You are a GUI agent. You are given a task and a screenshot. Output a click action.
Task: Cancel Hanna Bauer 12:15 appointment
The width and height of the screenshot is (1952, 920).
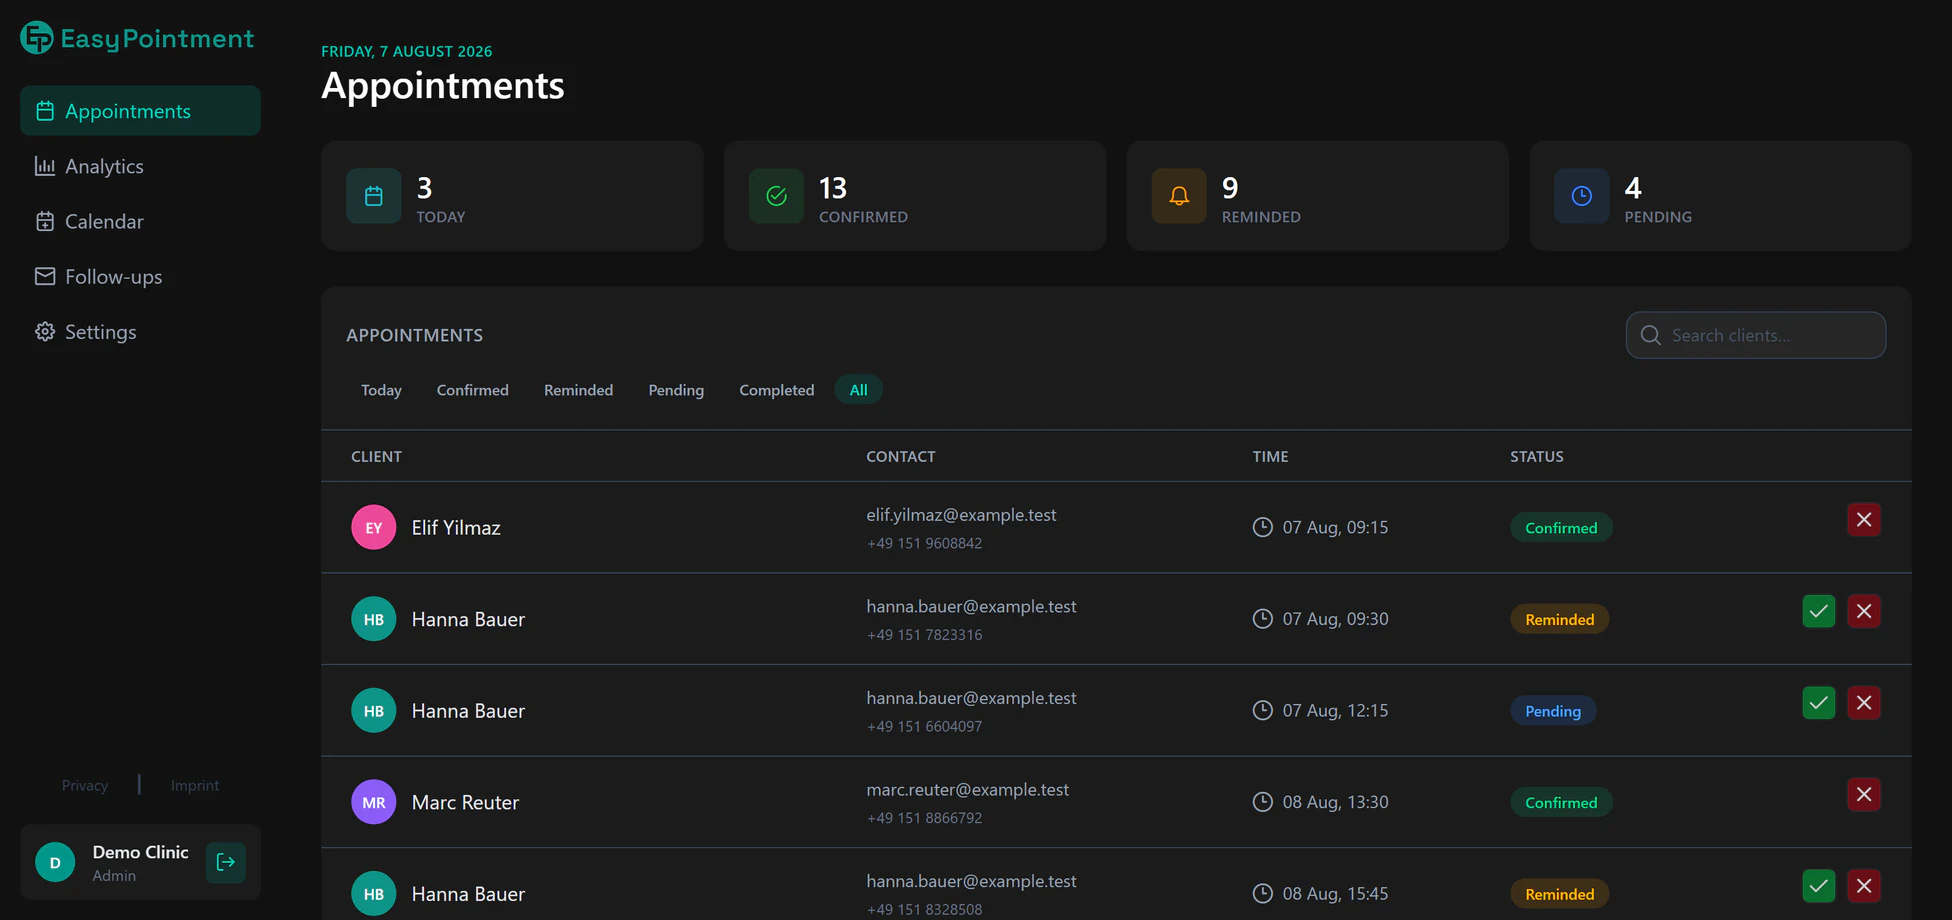pyautogui.click(x=1864, y=703)
